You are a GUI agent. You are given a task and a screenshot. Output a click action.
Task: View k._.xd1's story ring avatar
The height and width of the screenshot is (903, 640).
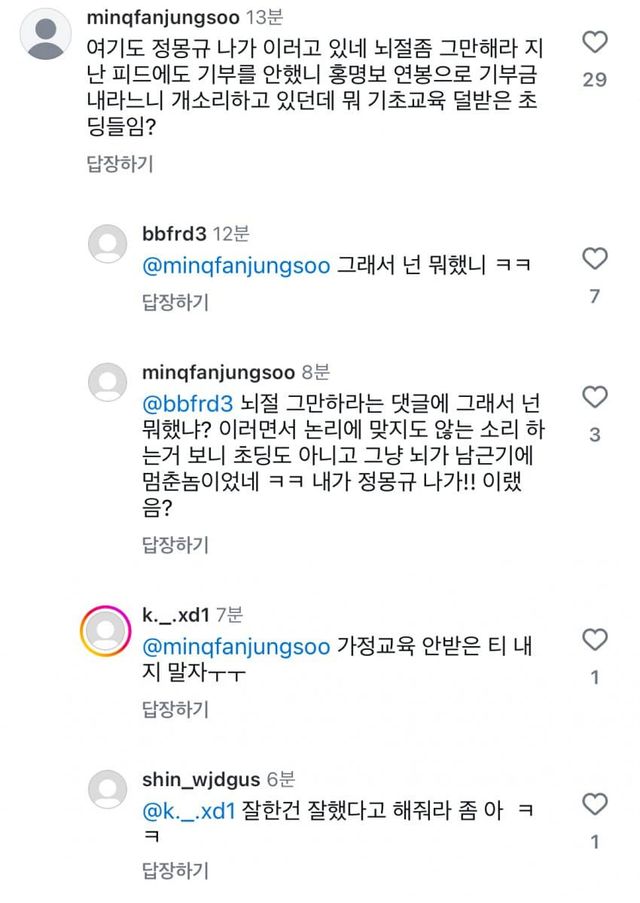(x=108, y=627)
